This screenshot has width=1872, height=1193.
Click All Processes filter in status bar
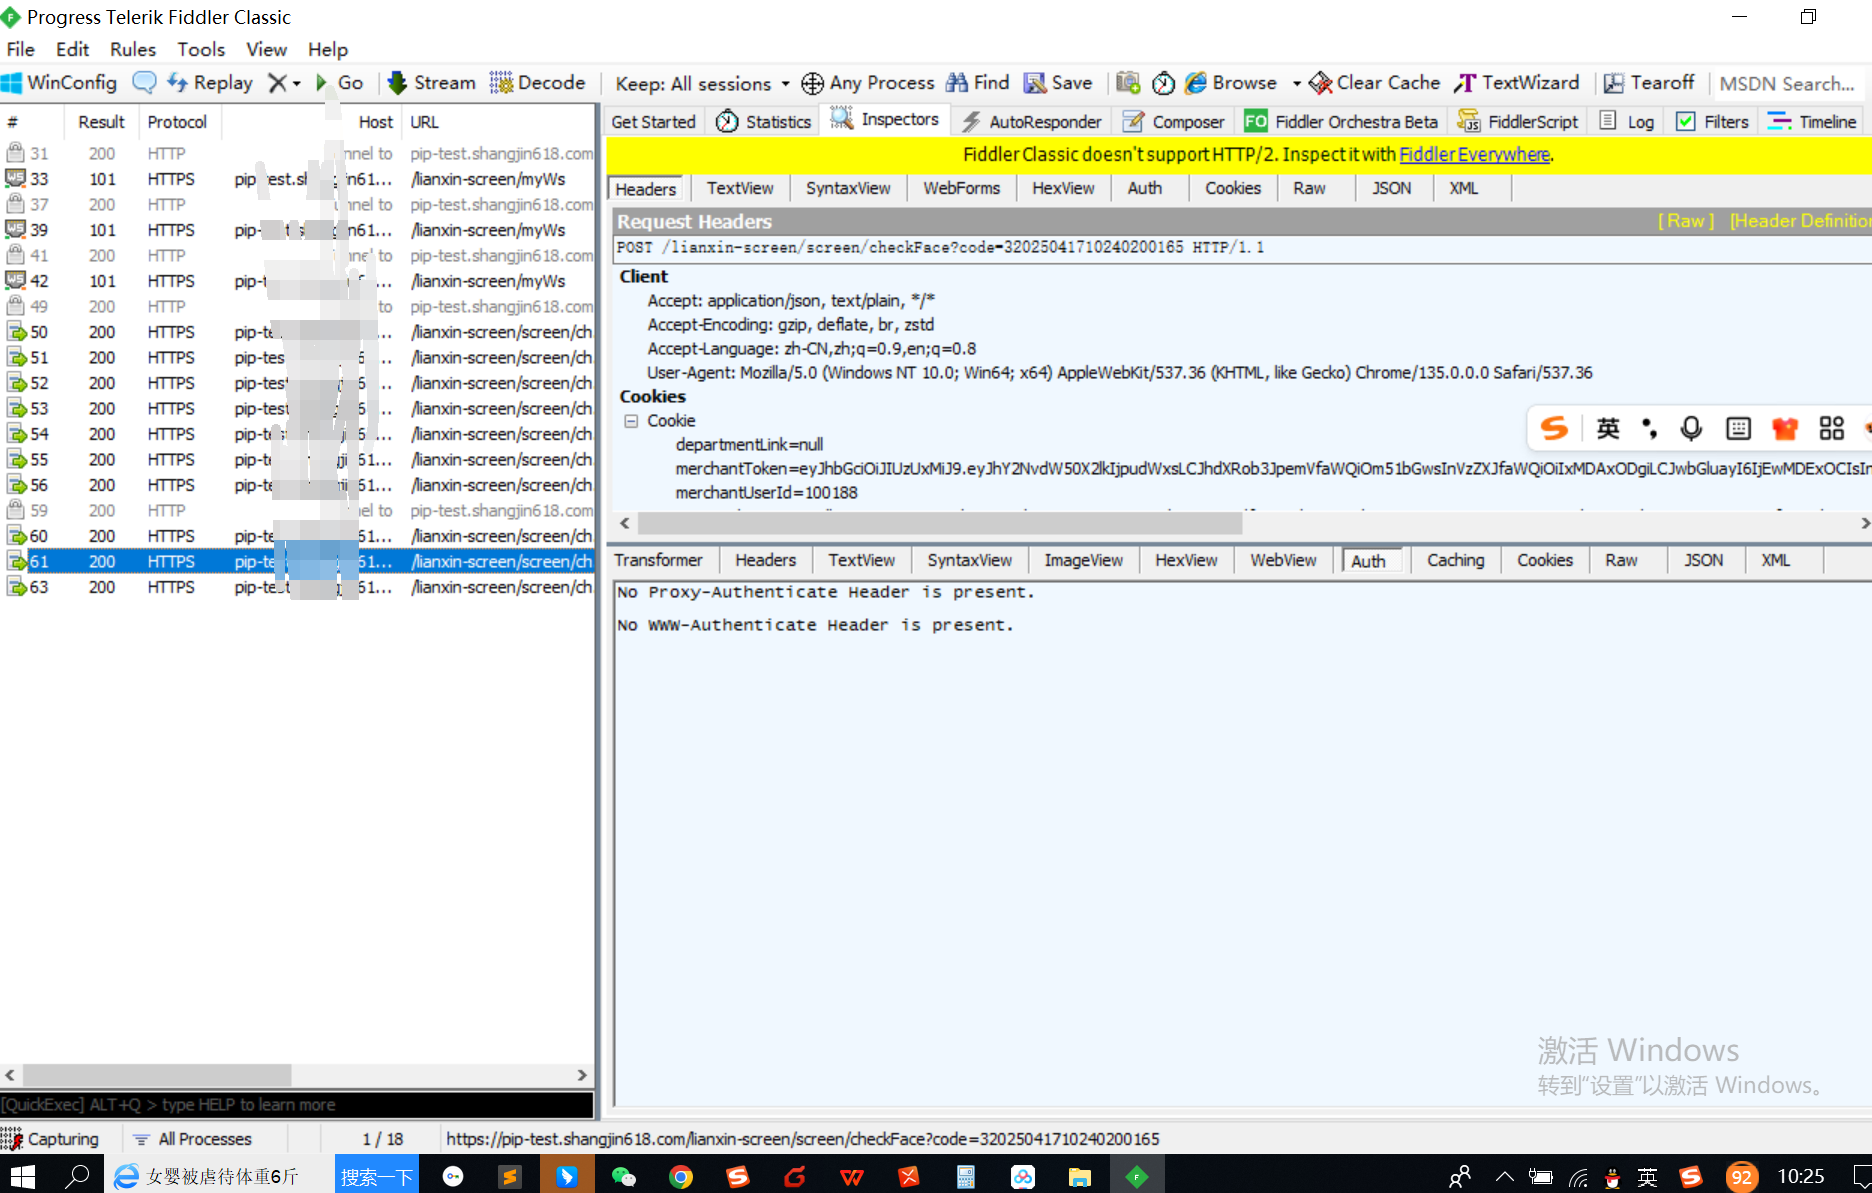coord(194,1139)
